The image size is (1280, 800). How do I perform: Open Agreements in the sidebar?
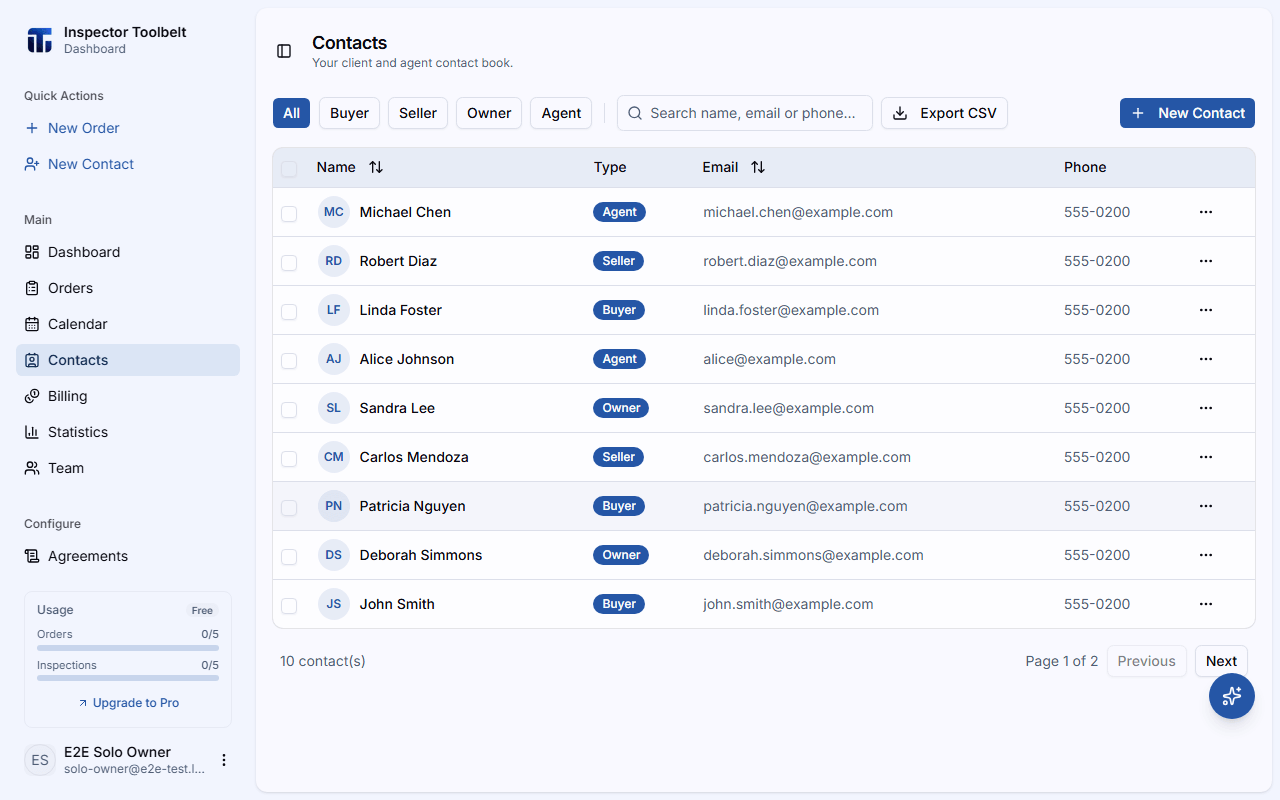[x=128, y=556]
